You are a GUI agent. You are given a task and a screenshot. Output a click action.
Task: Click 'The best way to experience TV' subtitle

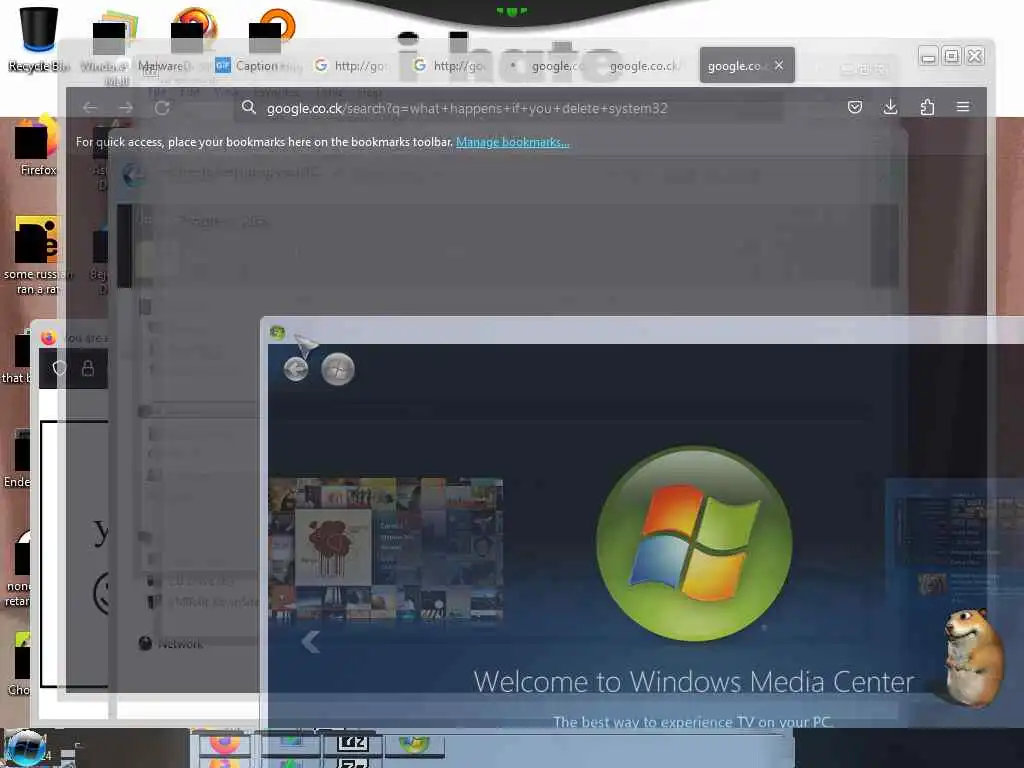tap(692, 722)
